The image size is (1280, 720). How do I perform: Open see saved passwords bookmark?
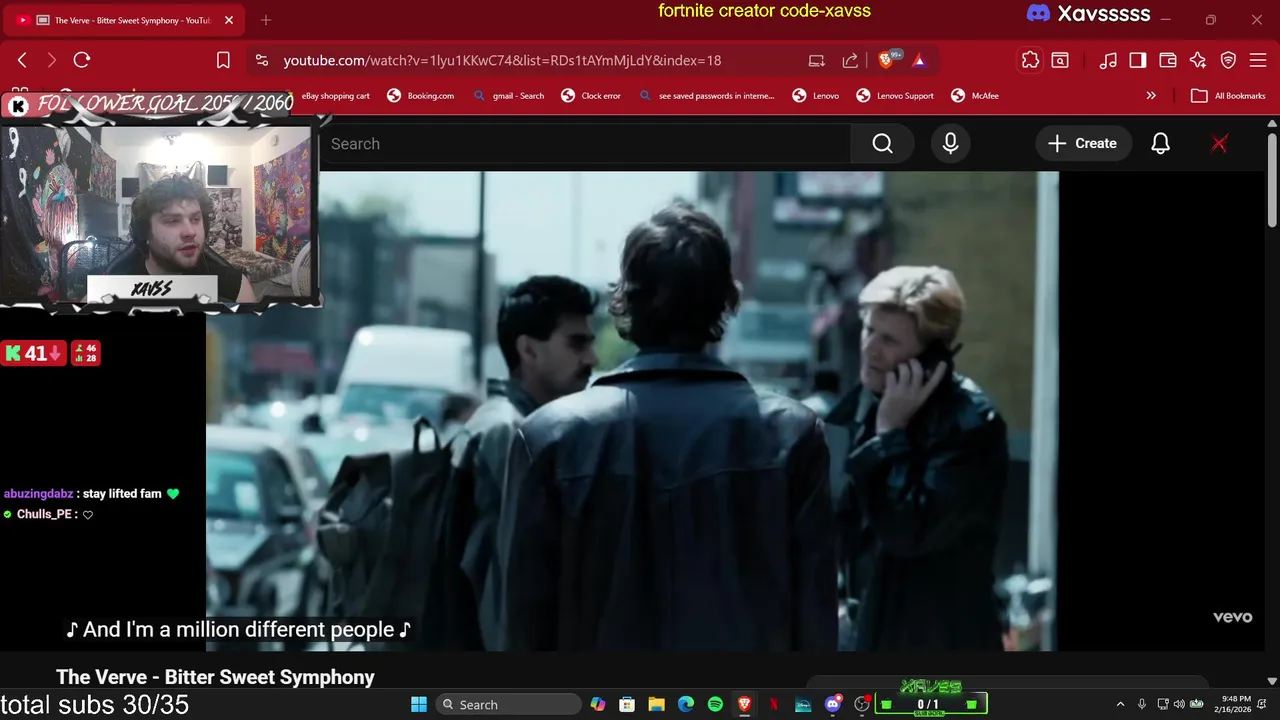coord(708,96)
